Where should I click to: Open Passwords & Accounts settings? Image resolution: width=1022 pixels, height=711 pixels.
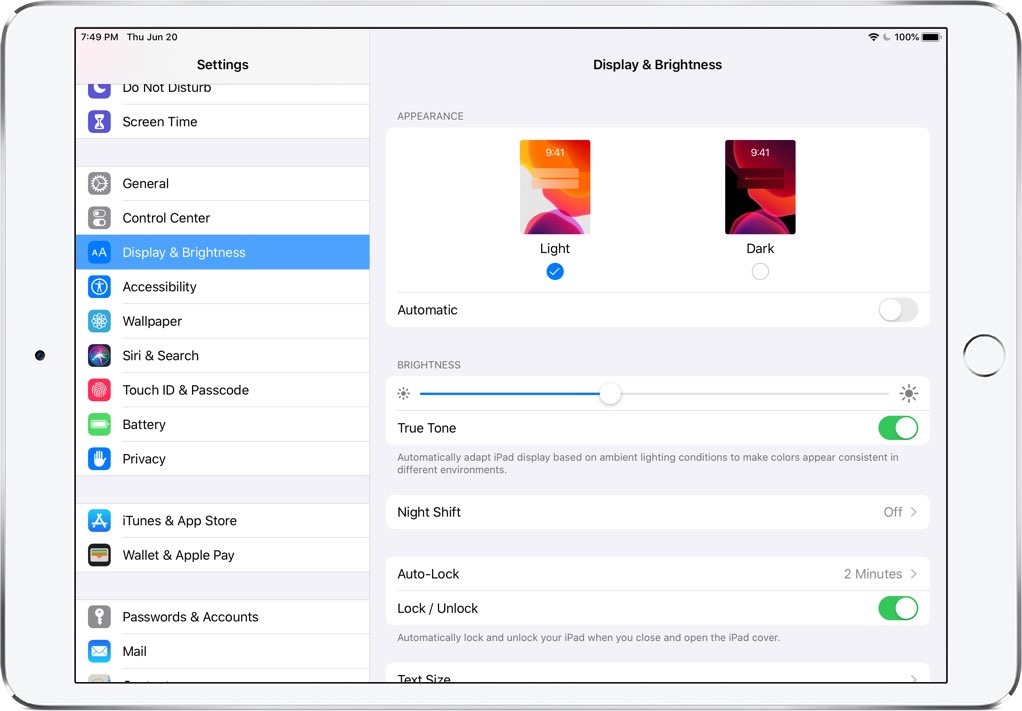pyautogui.click(x=222, y=617)
